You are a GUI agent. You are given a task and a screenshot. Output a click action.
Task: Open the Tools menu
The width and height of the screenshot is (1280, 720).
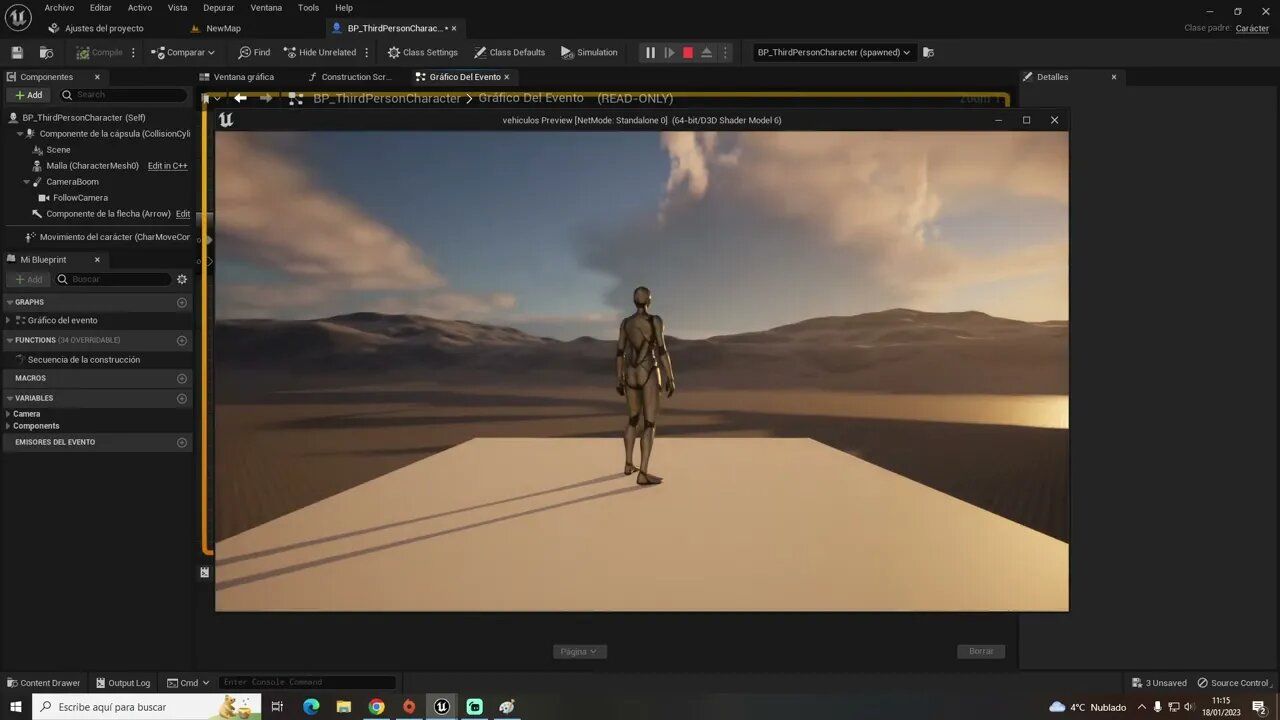coord(308,7)
